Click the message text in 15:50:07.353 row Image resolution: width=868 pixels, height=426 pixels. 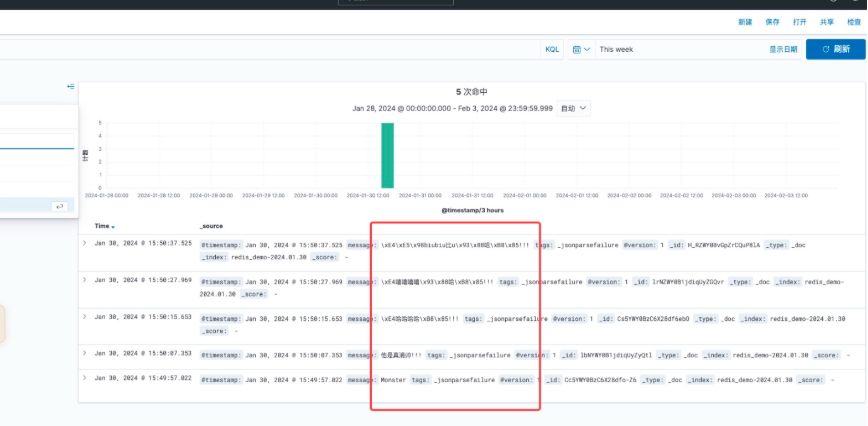[401, 355]
